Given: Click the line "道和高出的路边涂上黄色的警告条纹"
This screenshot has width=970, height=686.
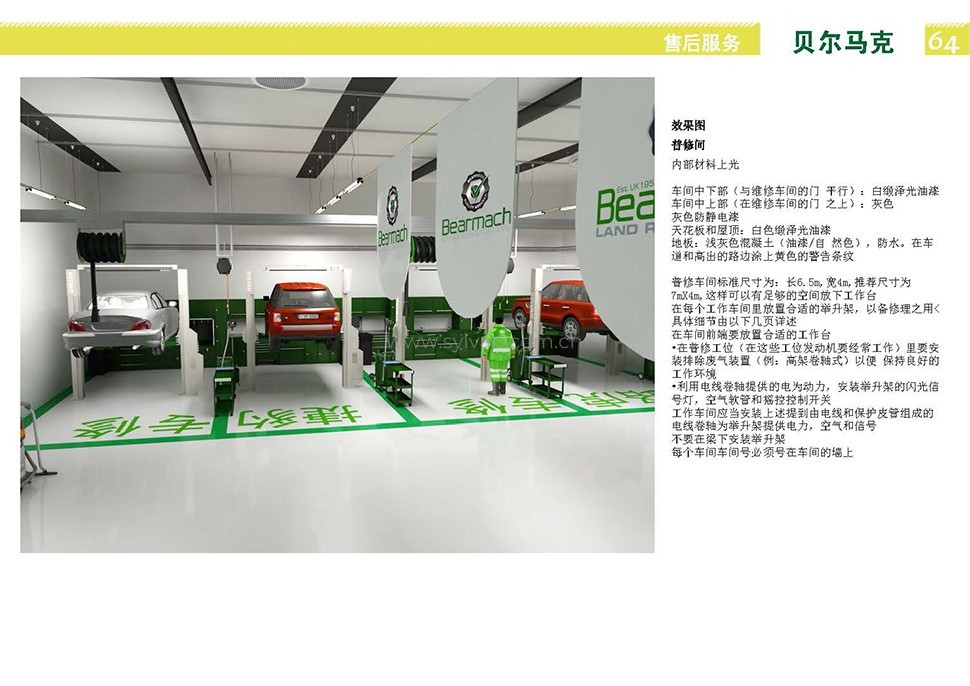Looking at the screenshot, I should coord(762,256).
